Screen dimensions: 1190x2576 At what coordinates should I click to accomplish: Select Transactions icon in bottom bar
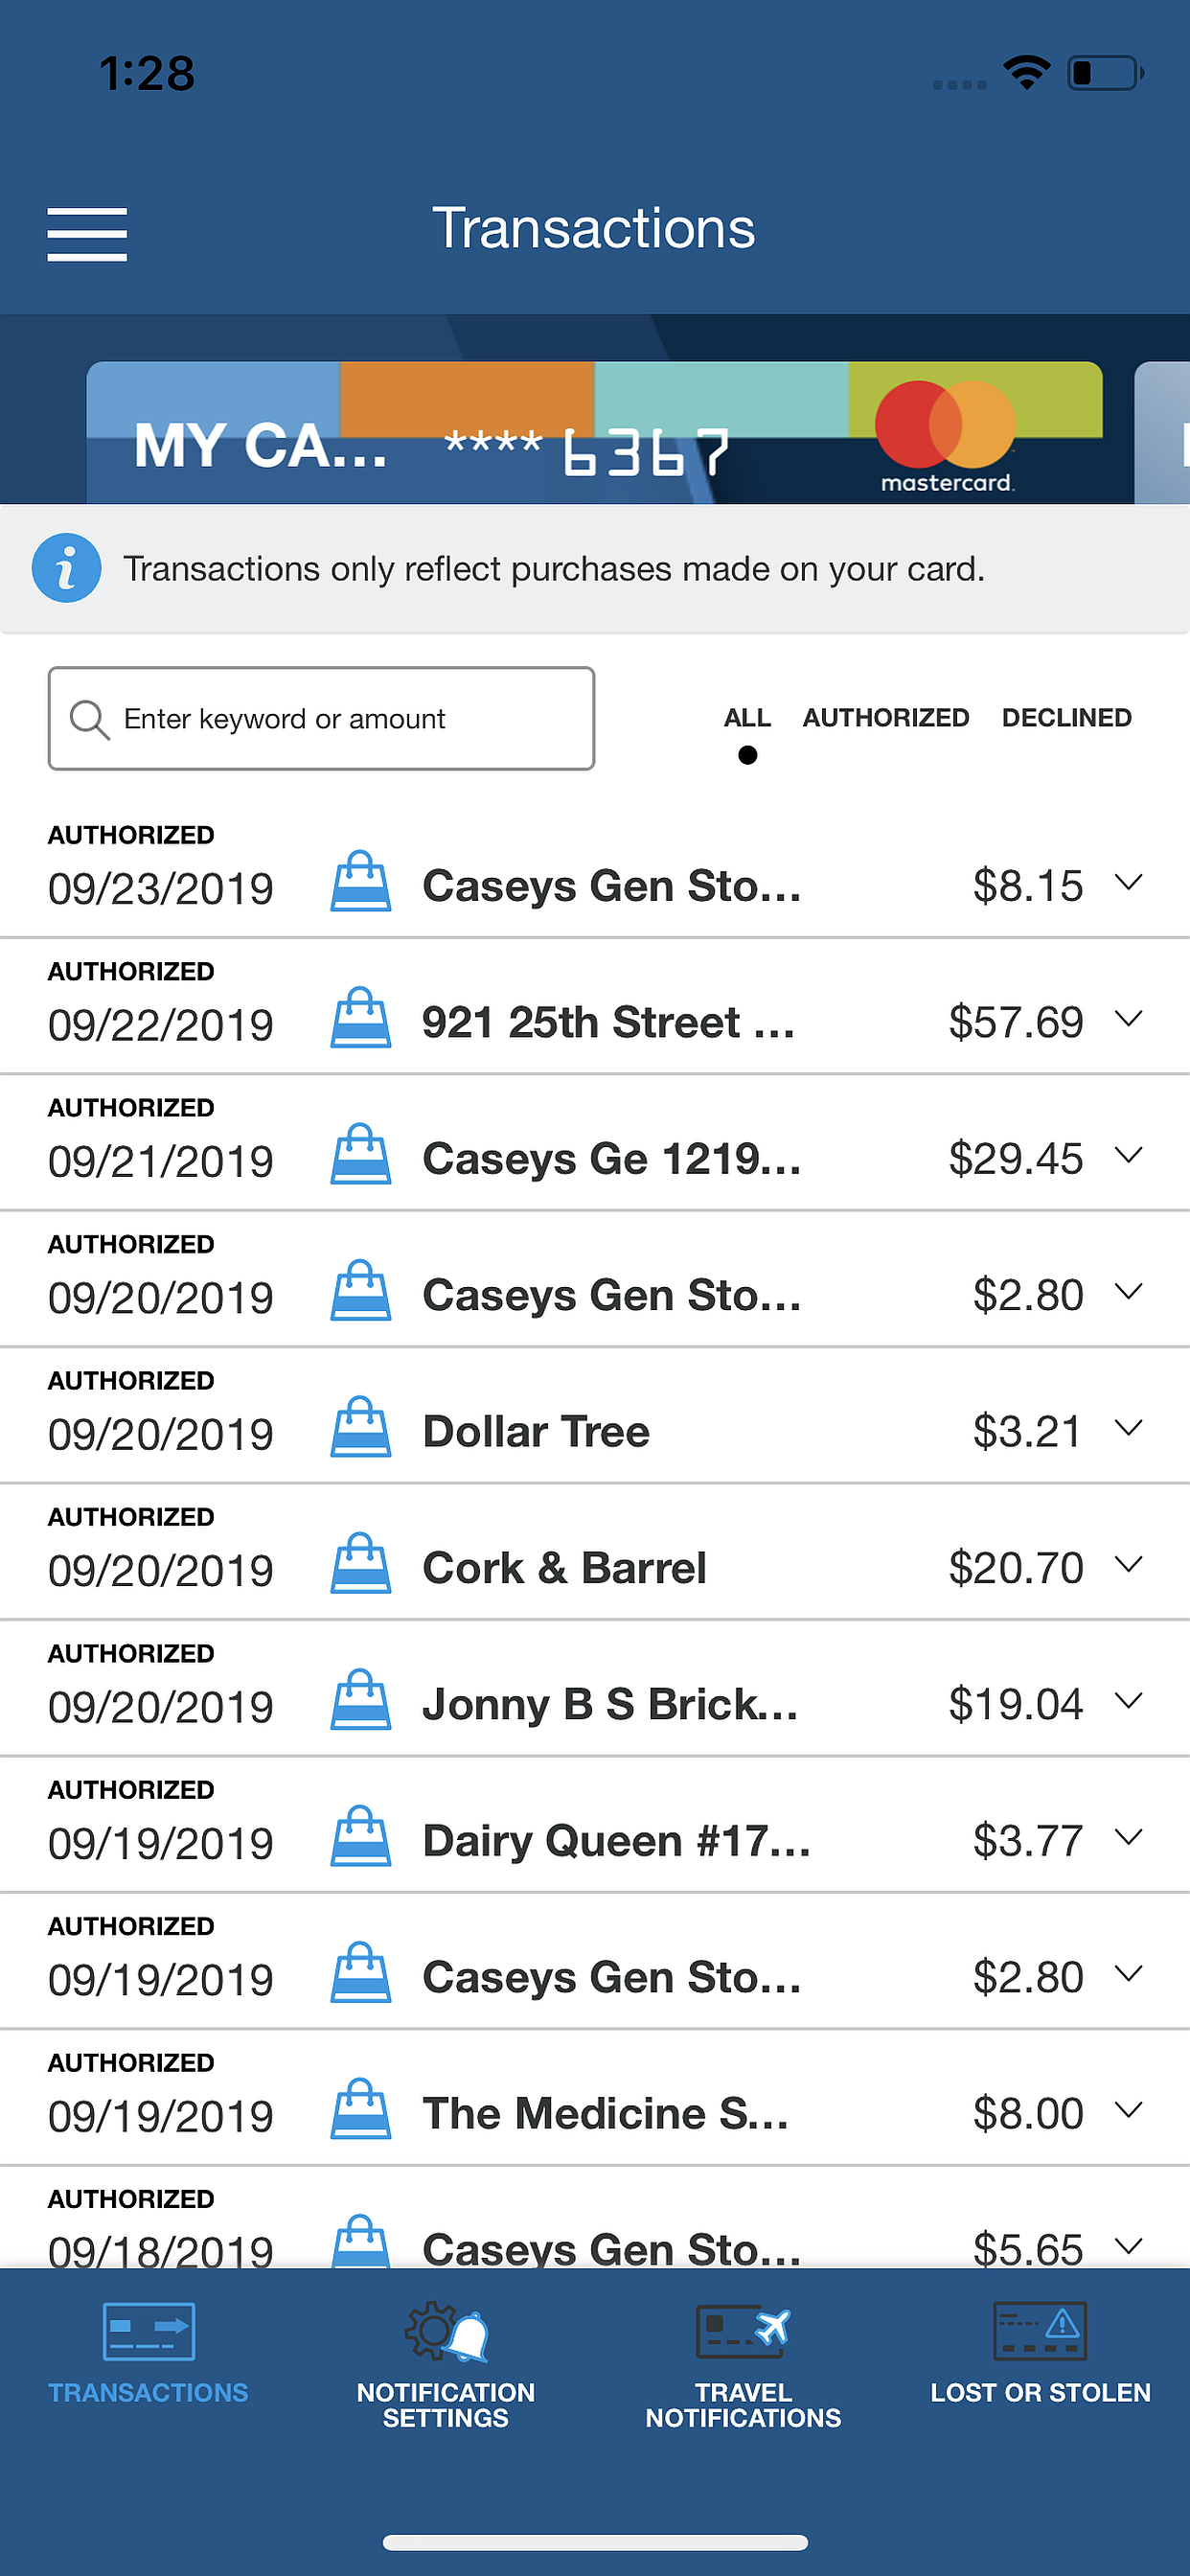(x=149, y=2331)
